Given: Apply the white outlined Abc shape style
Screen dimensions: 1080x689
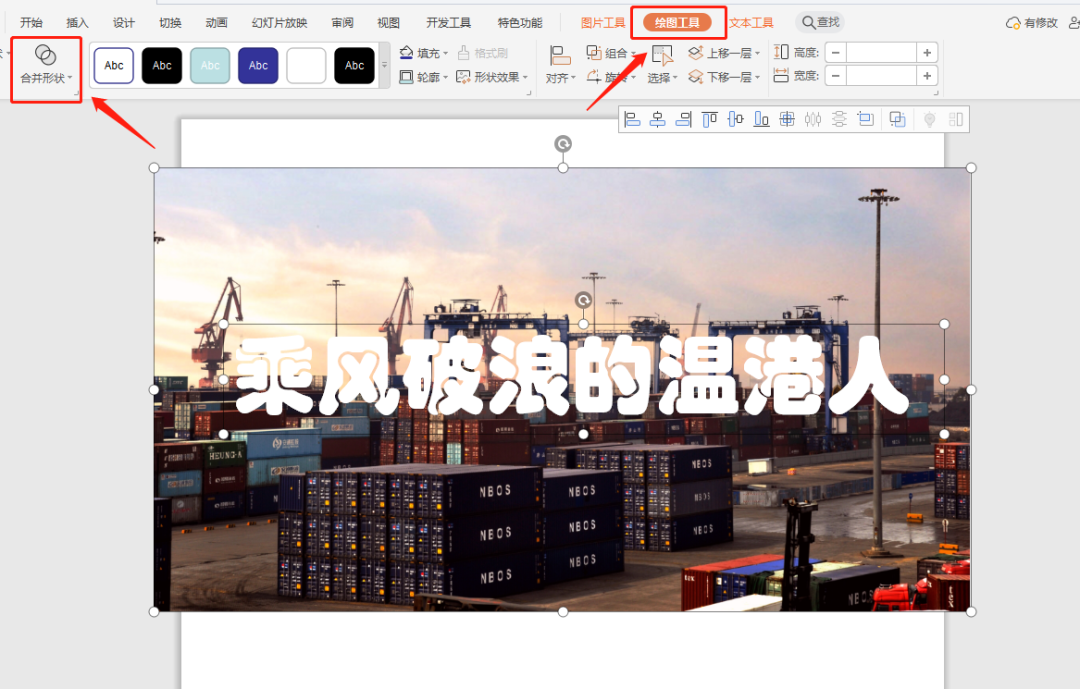Looking at the screenshot, I should [x=114, y=65].
